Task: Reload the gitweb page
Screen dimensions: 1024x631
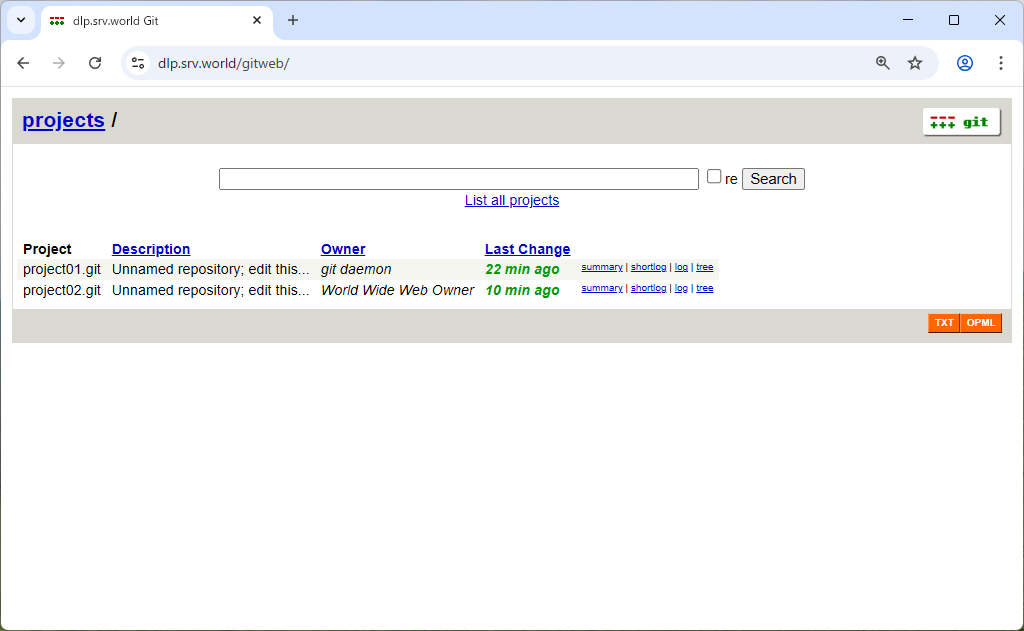Action: (x=95, y=63)
